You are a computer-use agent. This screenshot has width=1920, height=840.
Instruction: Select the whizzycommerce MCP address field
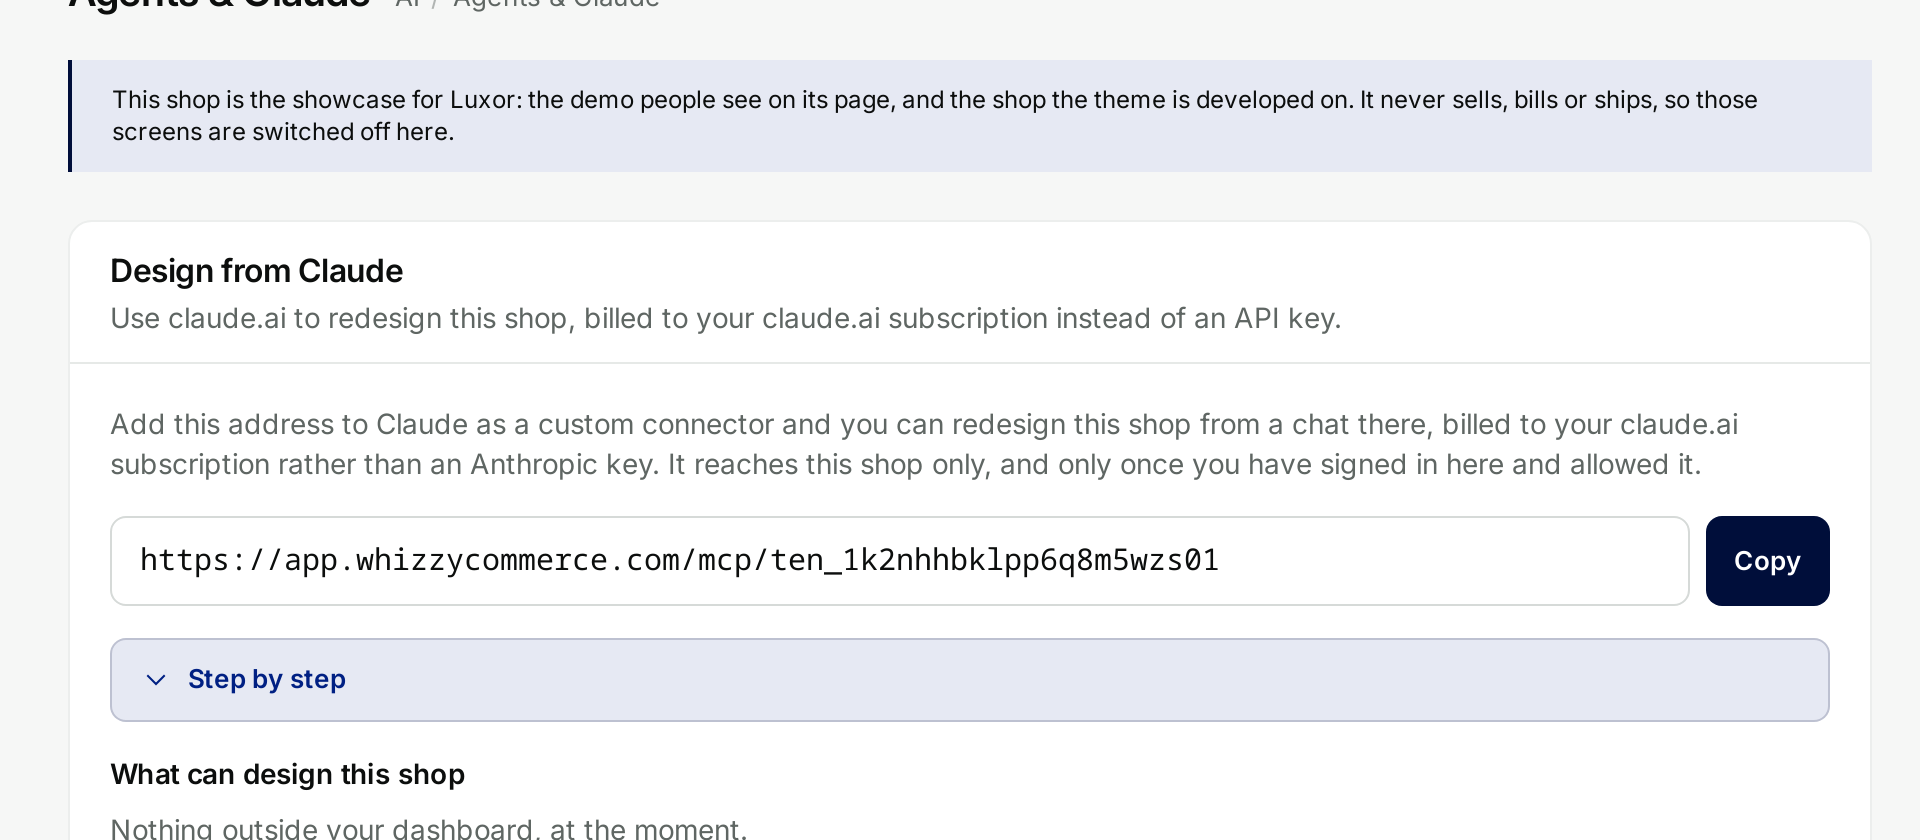coord(899,561)
